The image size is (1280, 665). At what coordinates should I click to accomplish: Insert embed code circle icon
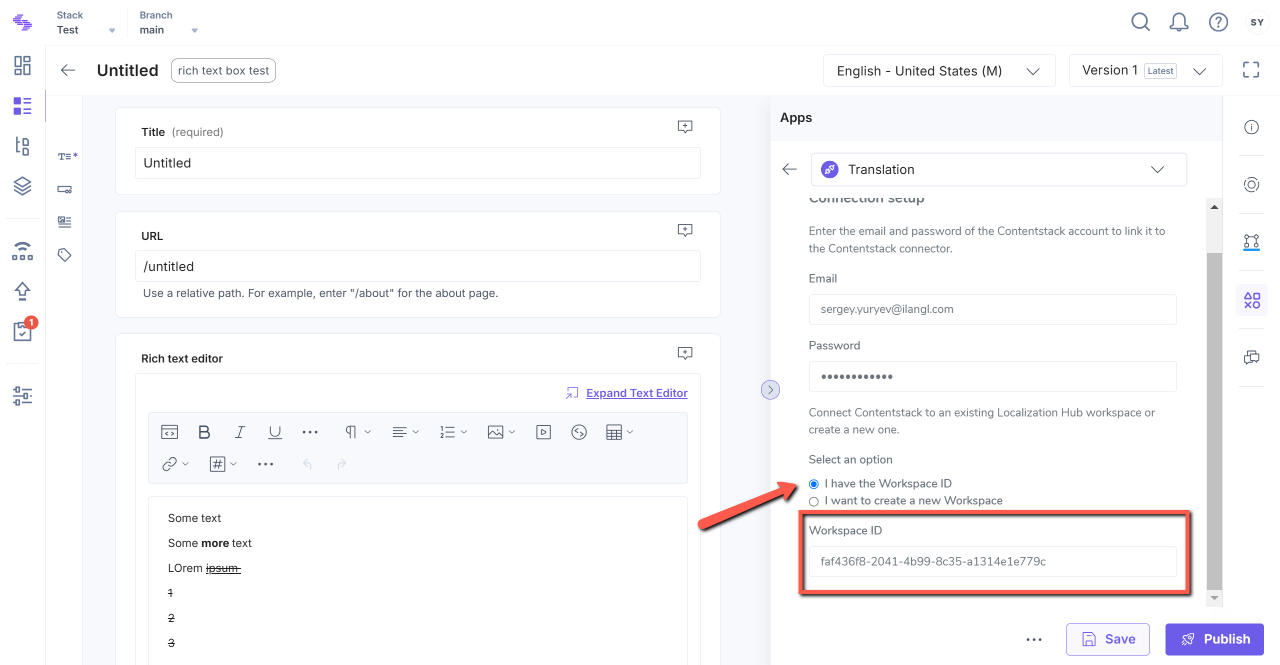pos(578,432)
